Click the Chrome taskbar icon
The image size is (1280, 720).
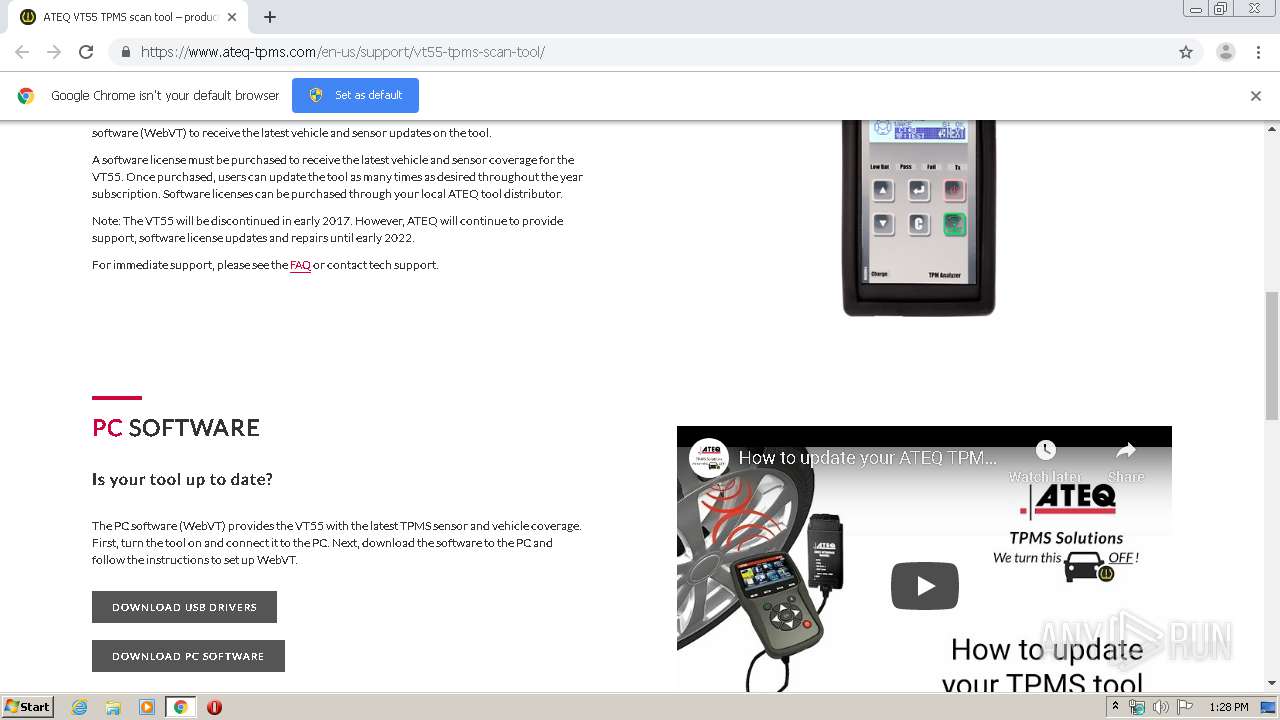coord(181,707)
